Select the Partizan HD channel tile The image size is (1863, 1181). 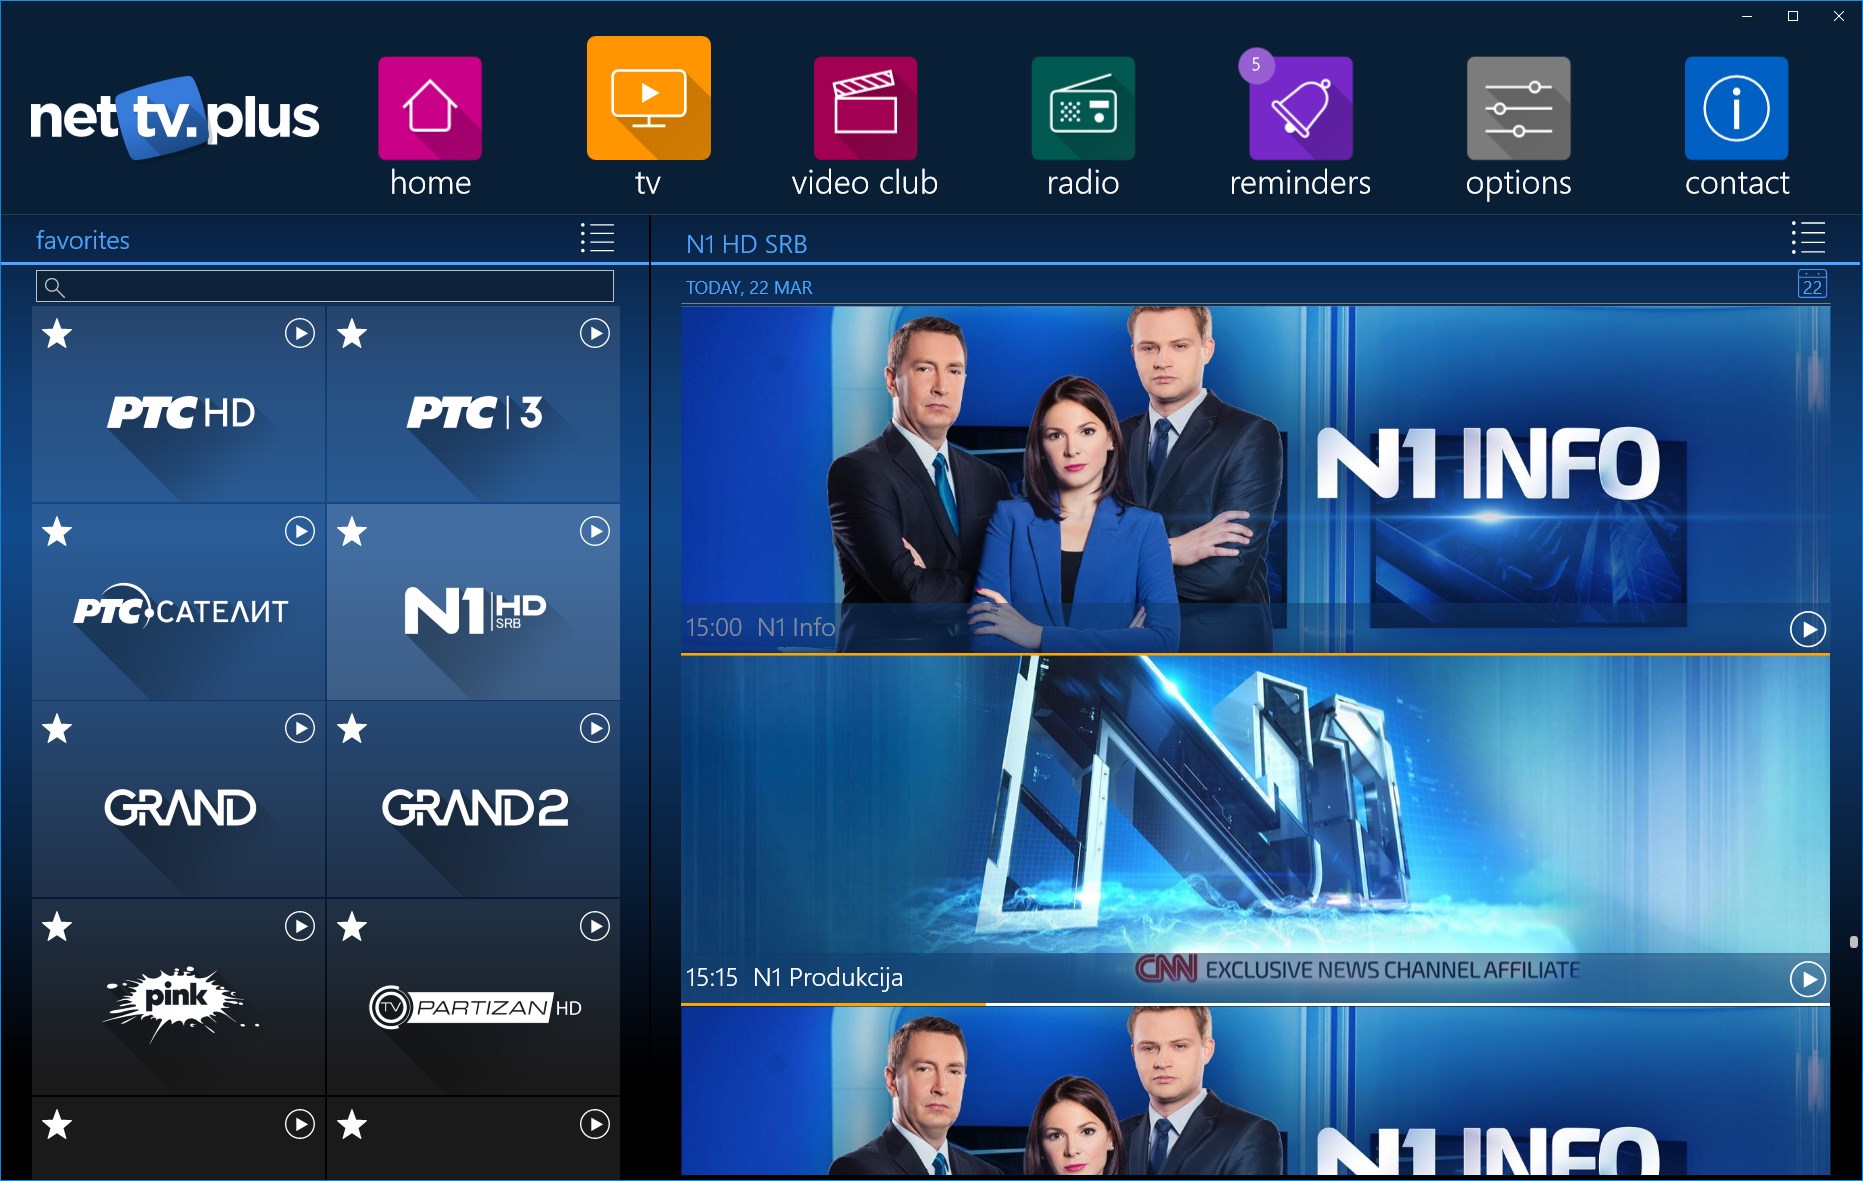(x=474, y=997)
